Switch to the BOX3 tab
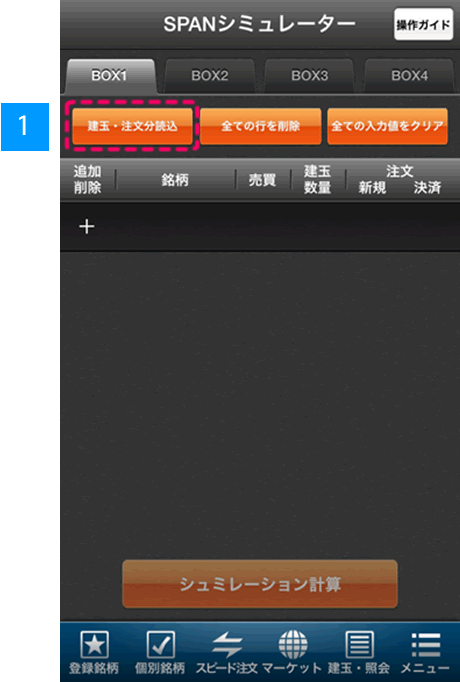This screenshot has height=682, width=460. (310, 76)
